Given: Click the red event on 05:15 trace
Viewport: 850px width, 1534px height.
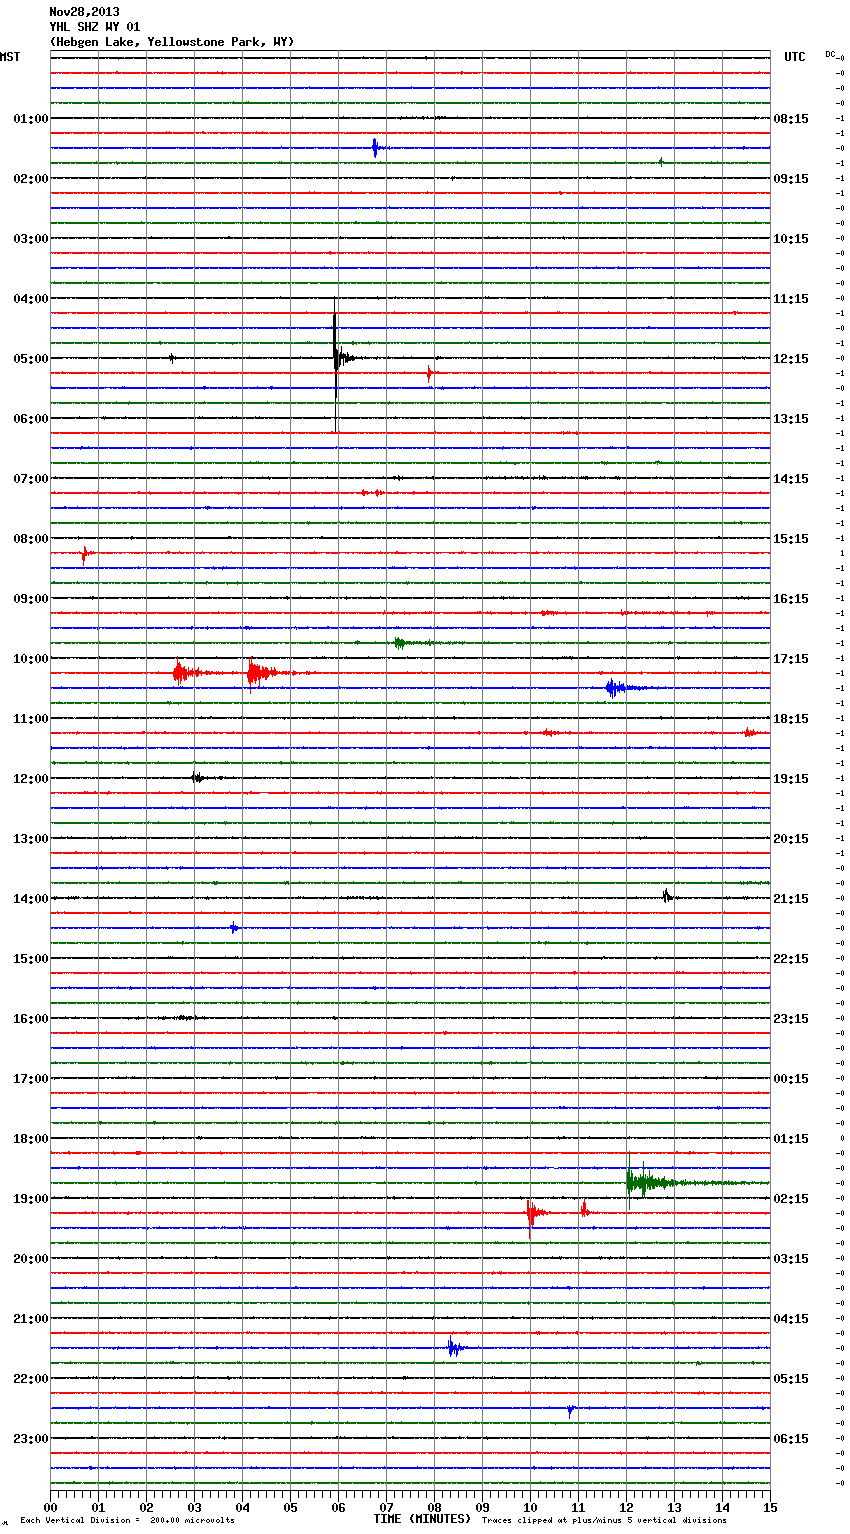Looking at the screenshot, I should (x=430, y=374).
